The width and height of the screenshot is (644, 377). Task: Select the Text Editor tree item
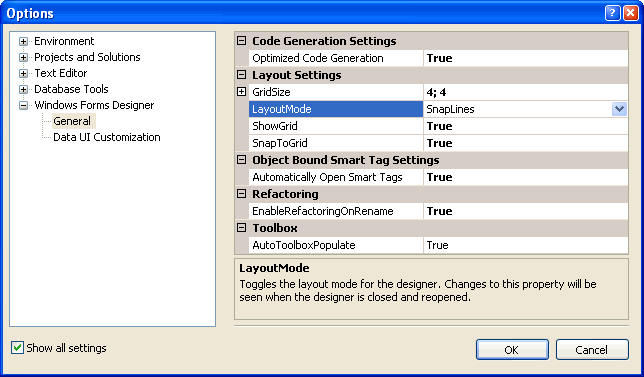coord(61,73)
